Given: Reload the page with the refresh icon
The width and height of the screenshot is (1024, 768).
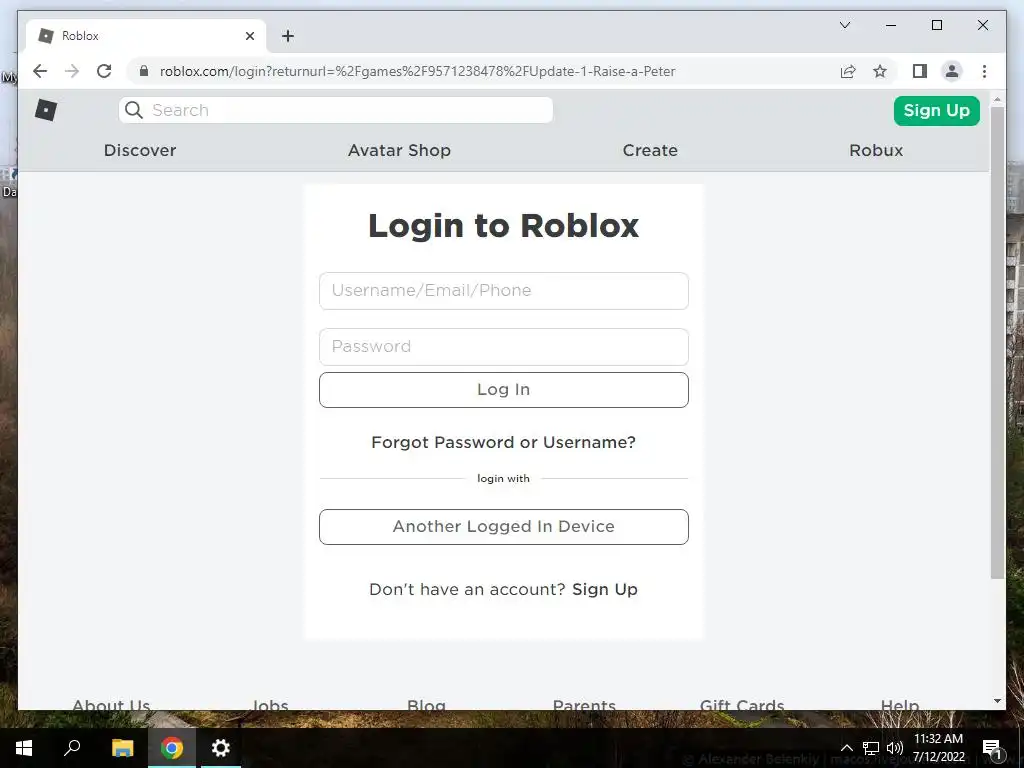Looking at the screenshot, I should [104, 71].
